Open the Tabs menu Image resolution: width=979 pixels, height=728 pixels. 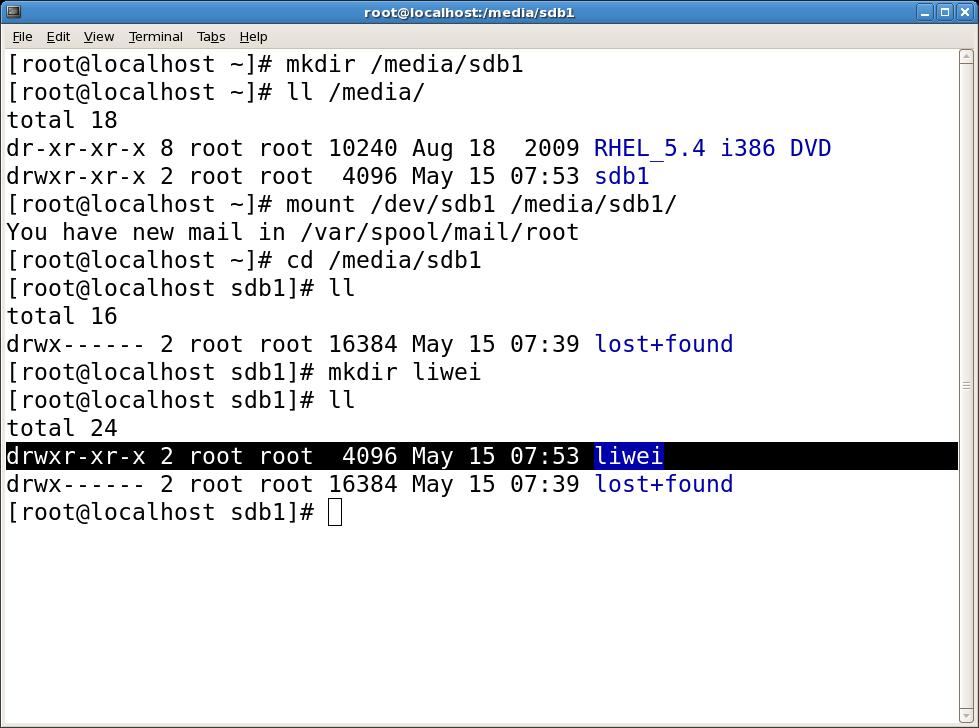(x=211, y=36)
